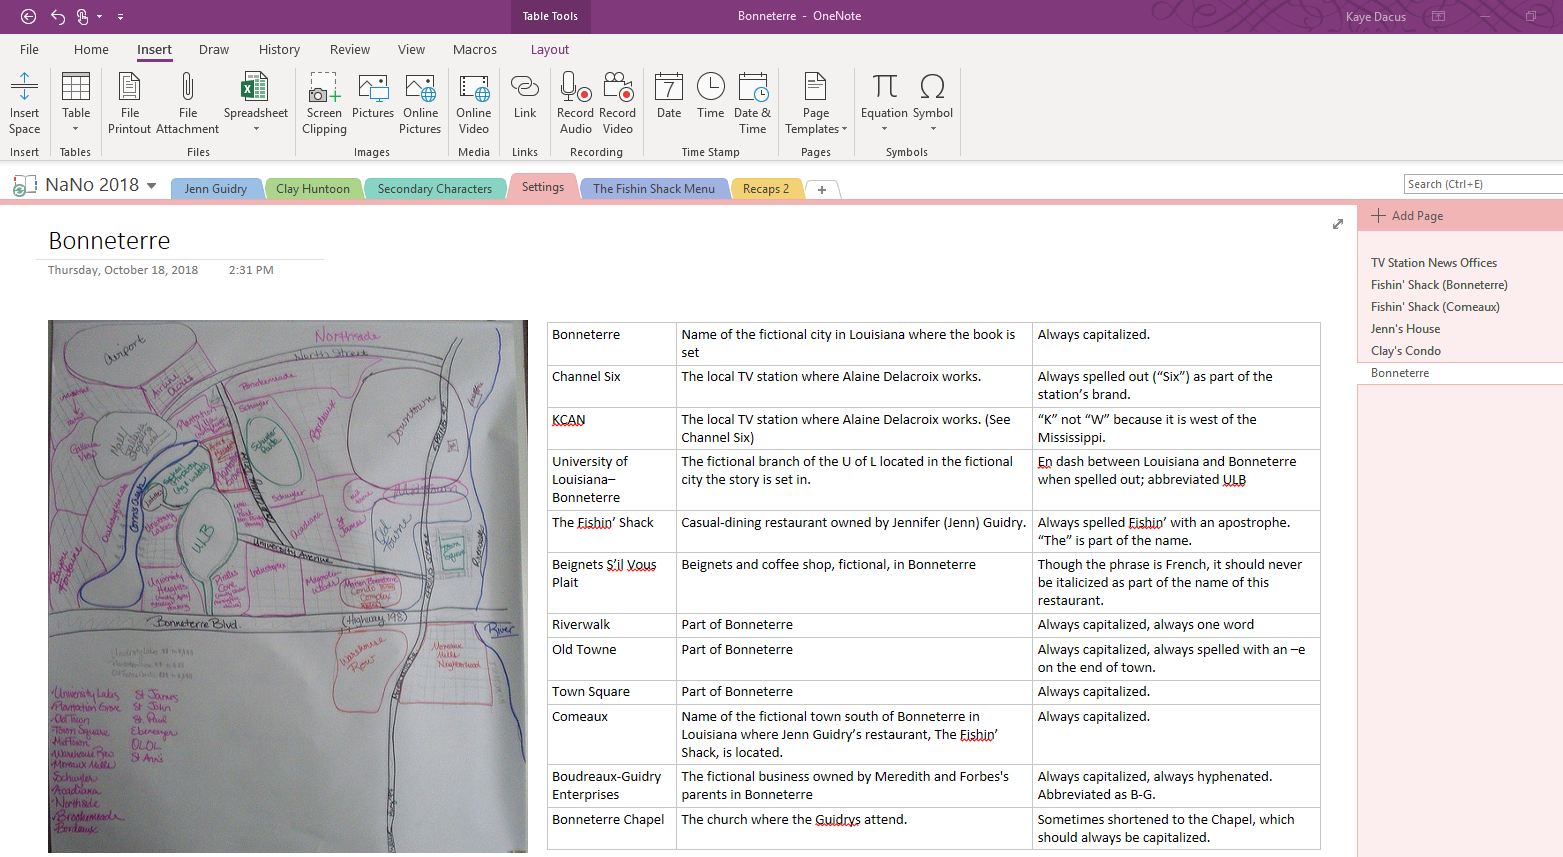Expand the Table dropdown
Screen dimensions: 1563x857
click(76, 128)
